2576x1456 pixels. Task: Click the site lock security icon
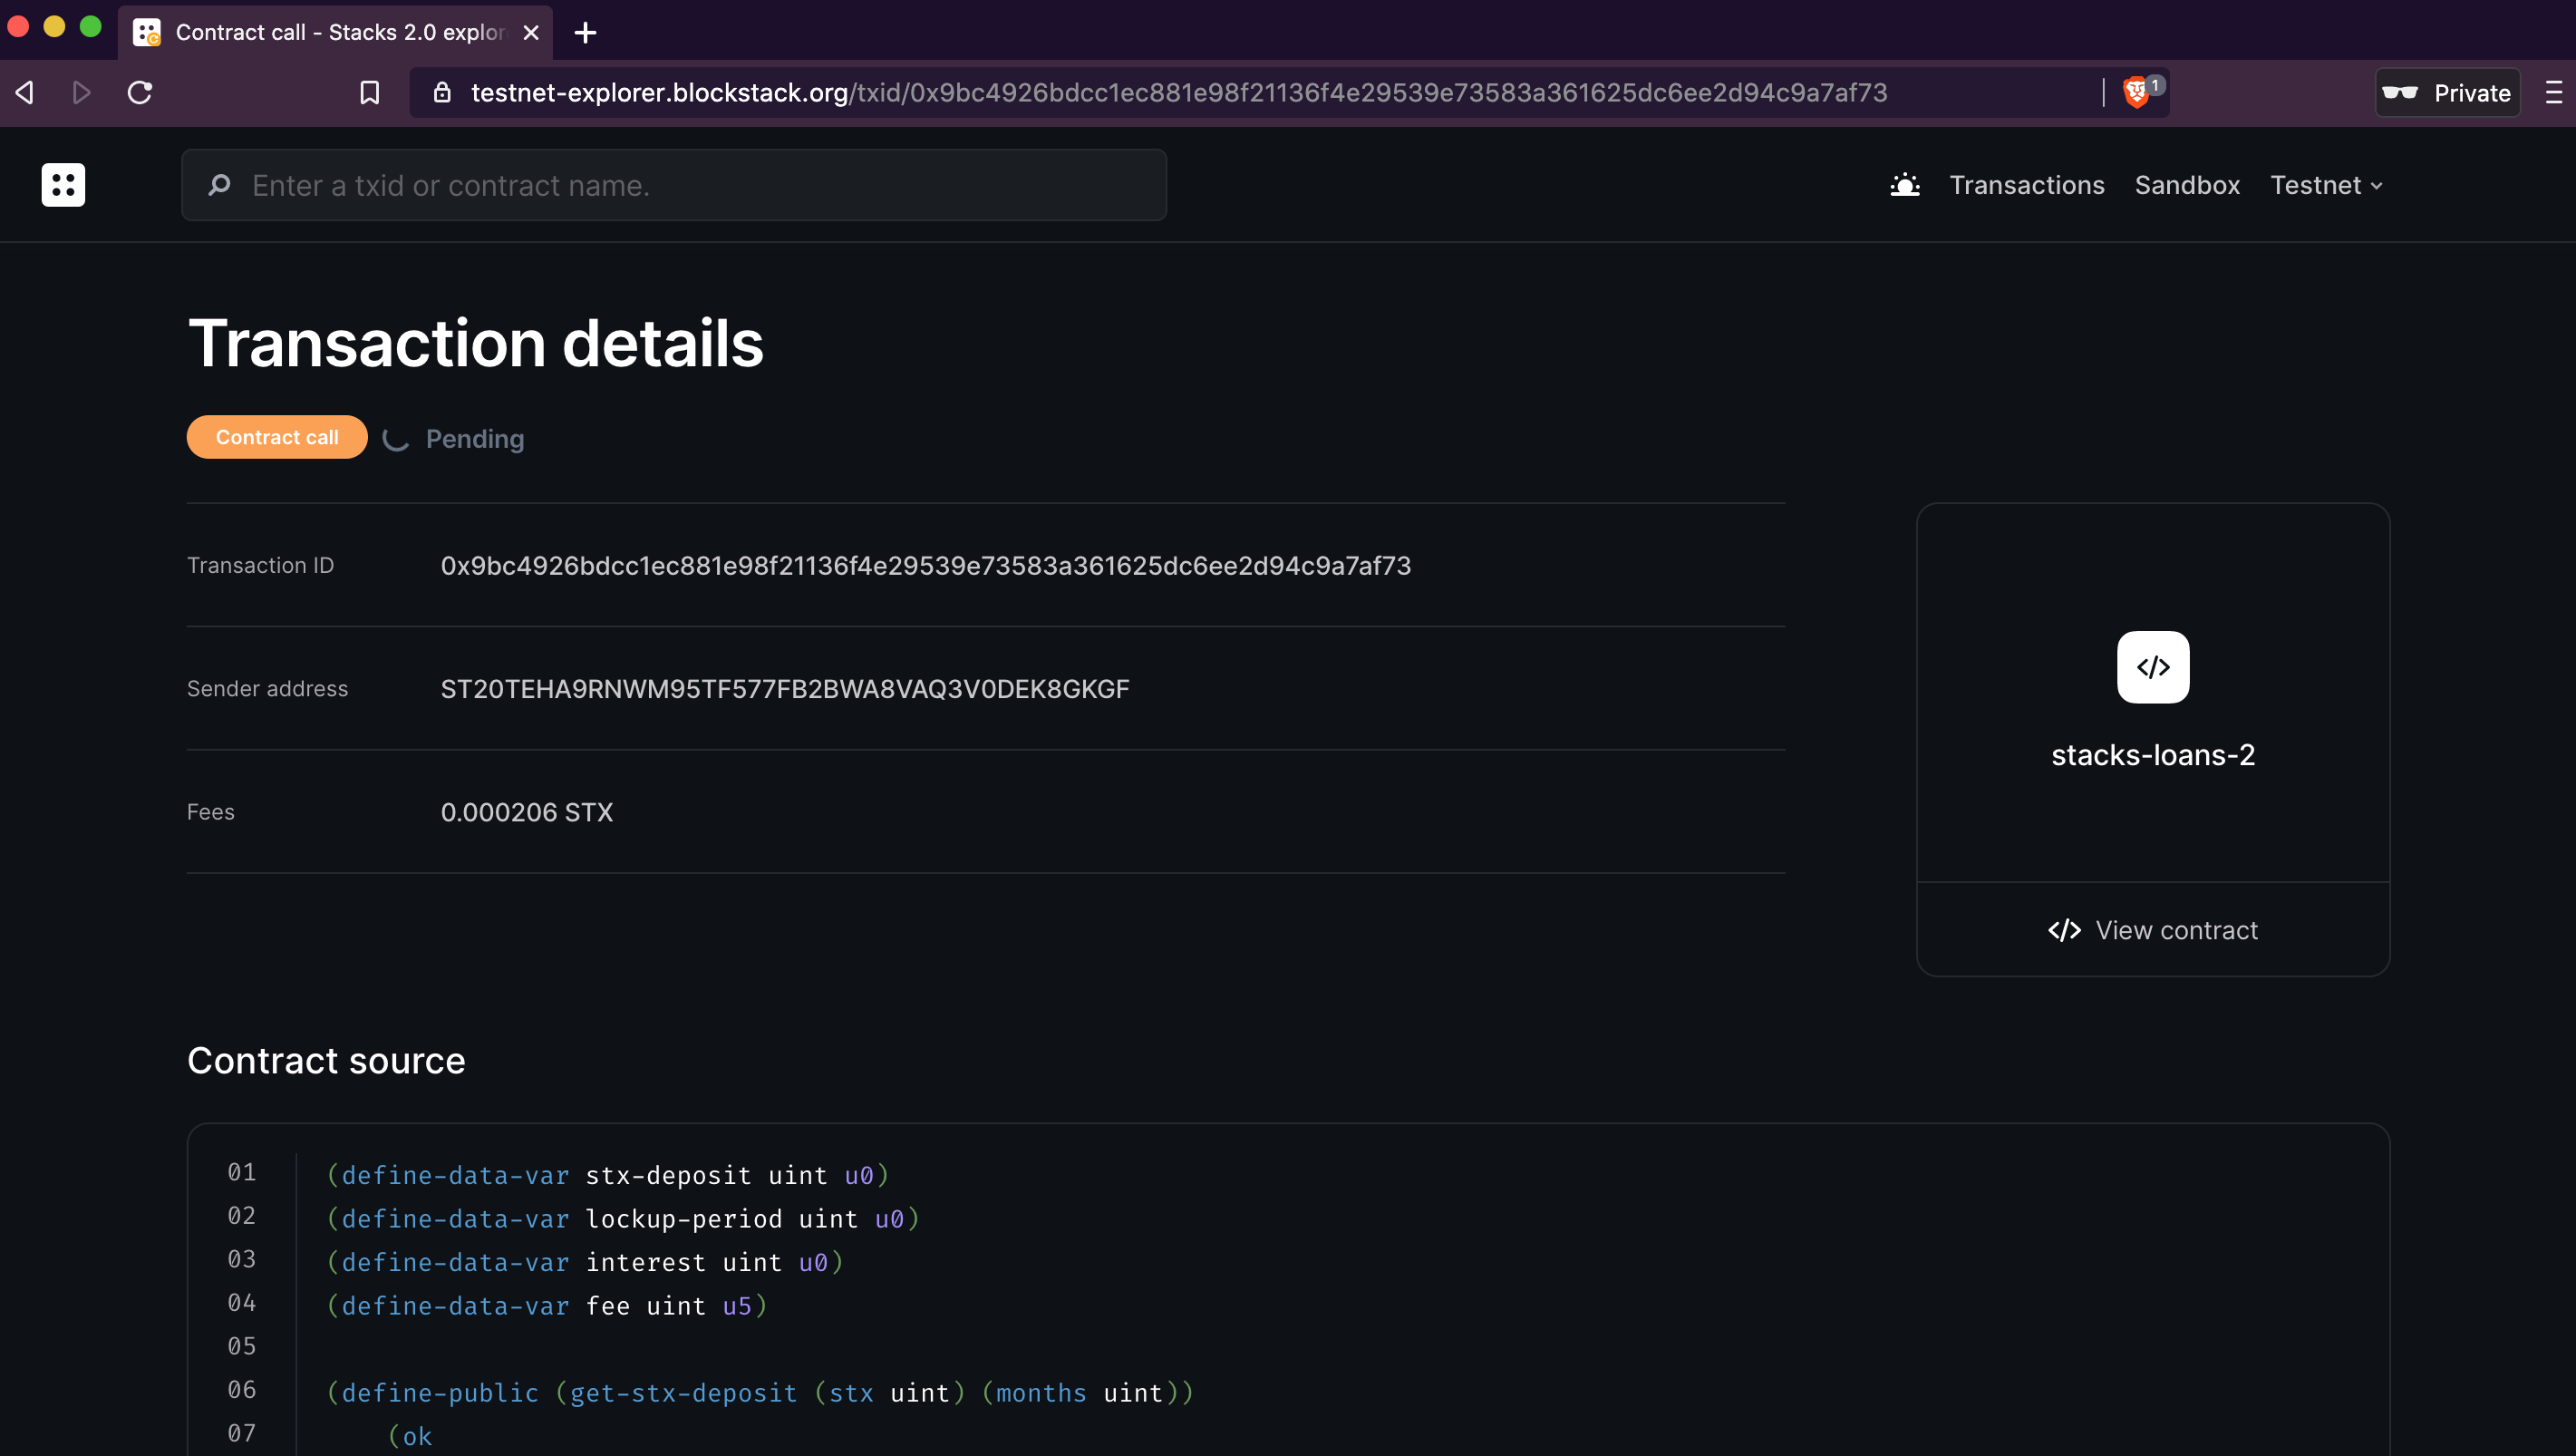pos(442,93)
